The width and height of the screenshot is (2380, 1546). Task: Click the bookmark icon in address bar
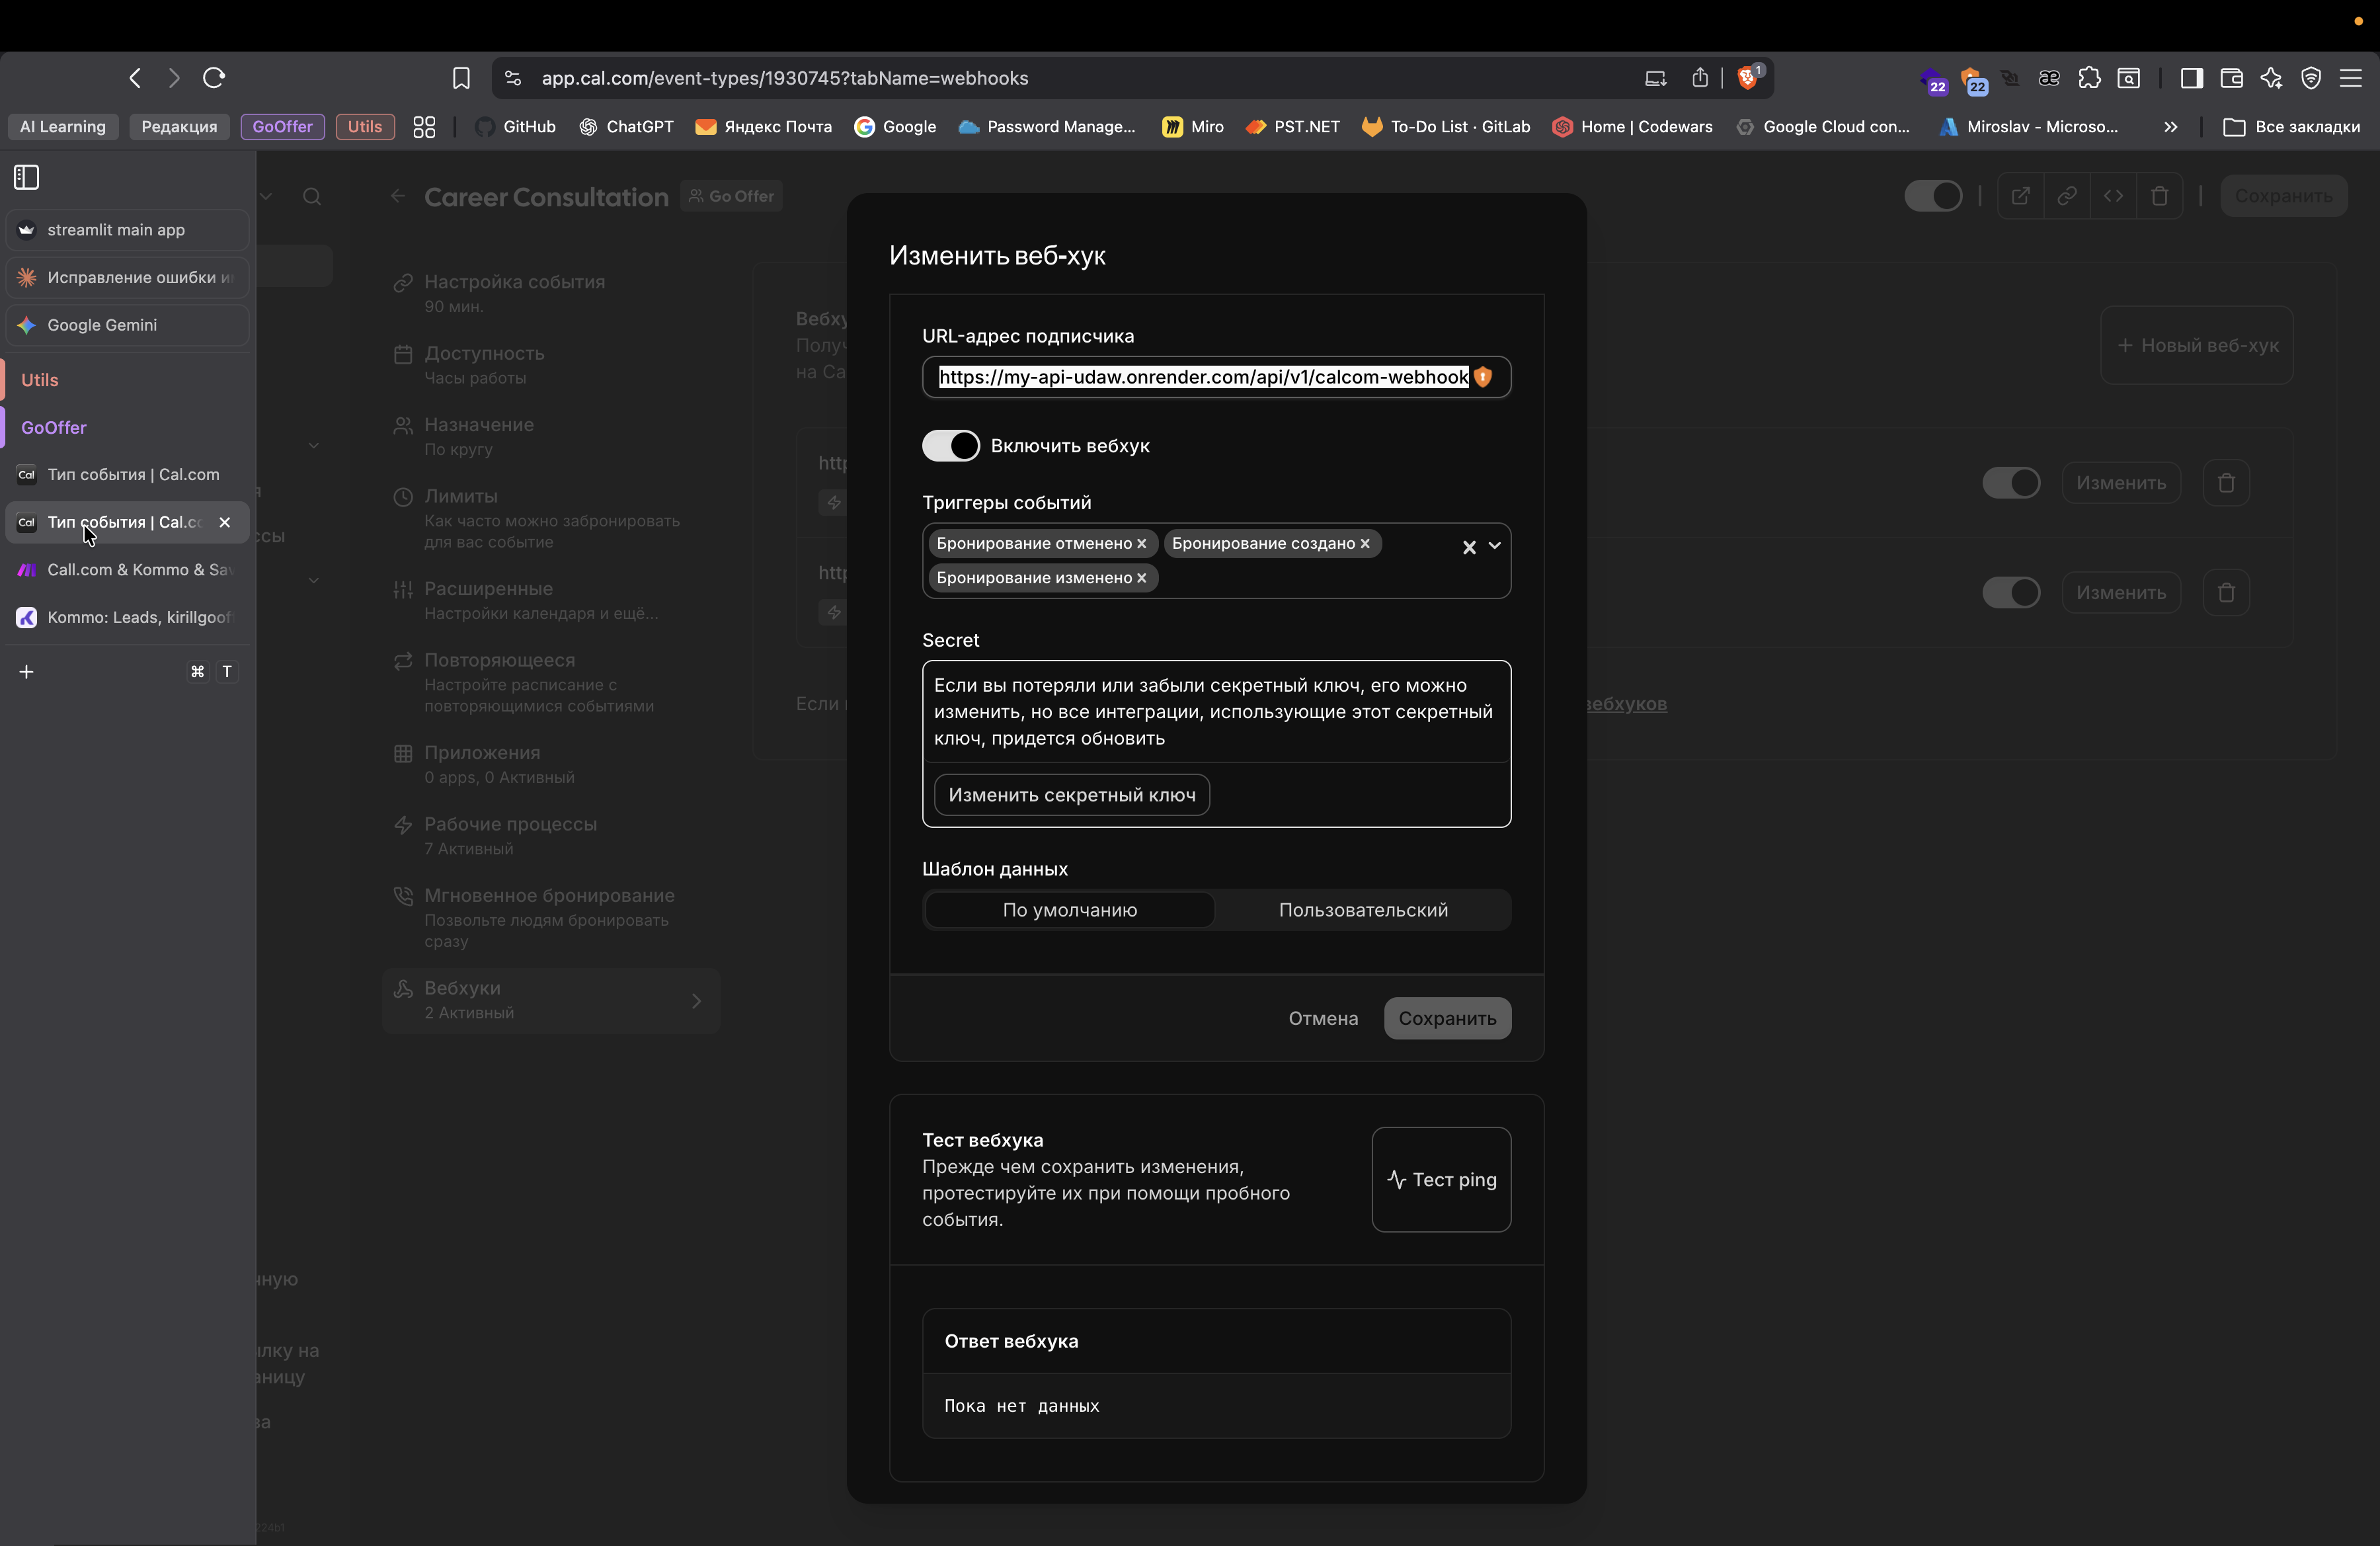[x=461, y=78]
